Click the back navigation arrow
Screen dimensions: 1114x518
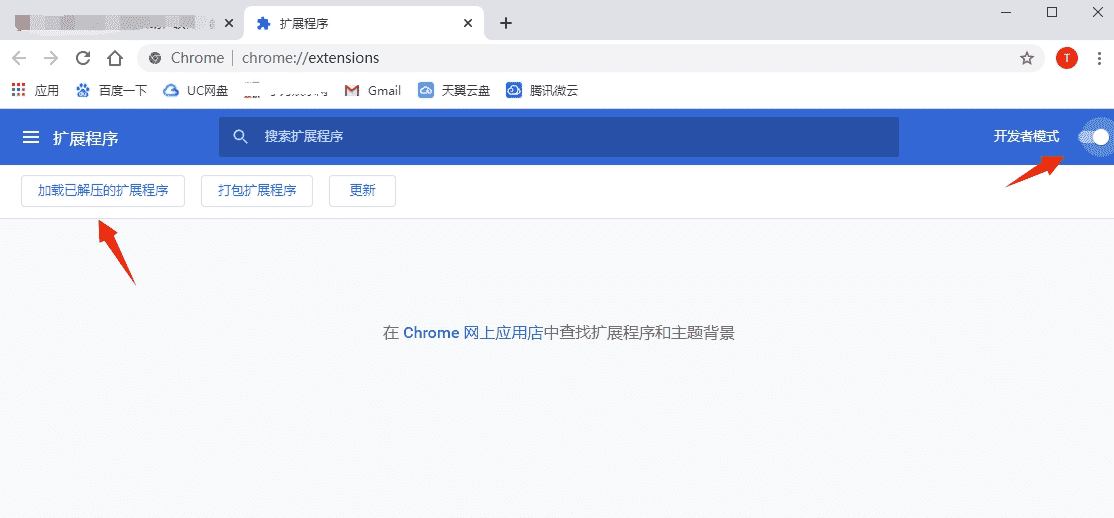tap(19, 58)
